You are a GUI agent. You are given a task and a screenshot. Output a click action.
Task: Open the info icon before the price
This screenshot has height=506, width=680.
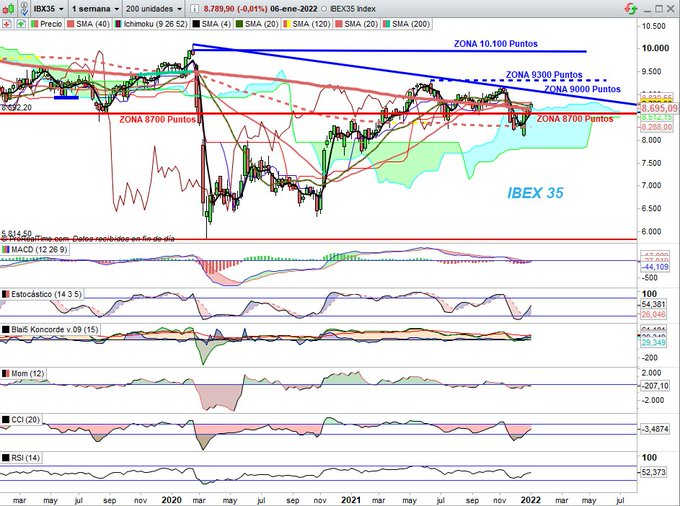196,9
